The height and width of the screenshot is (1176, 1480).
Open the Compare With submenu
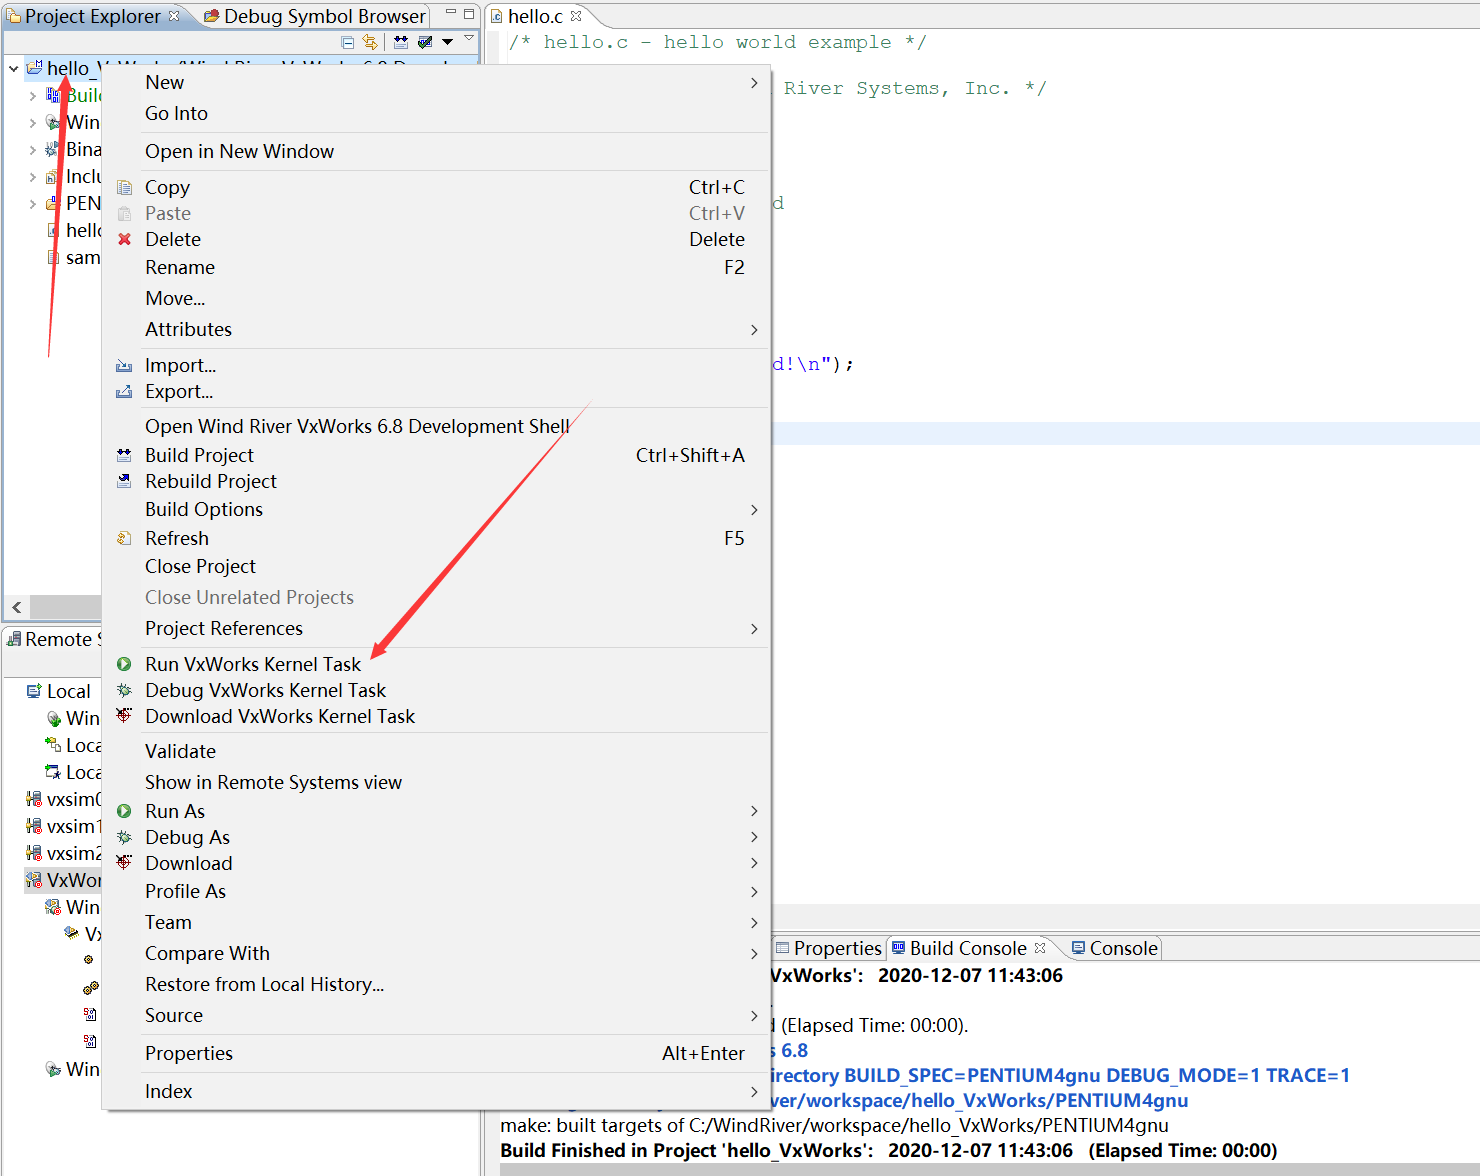click(x=436, y=953)
